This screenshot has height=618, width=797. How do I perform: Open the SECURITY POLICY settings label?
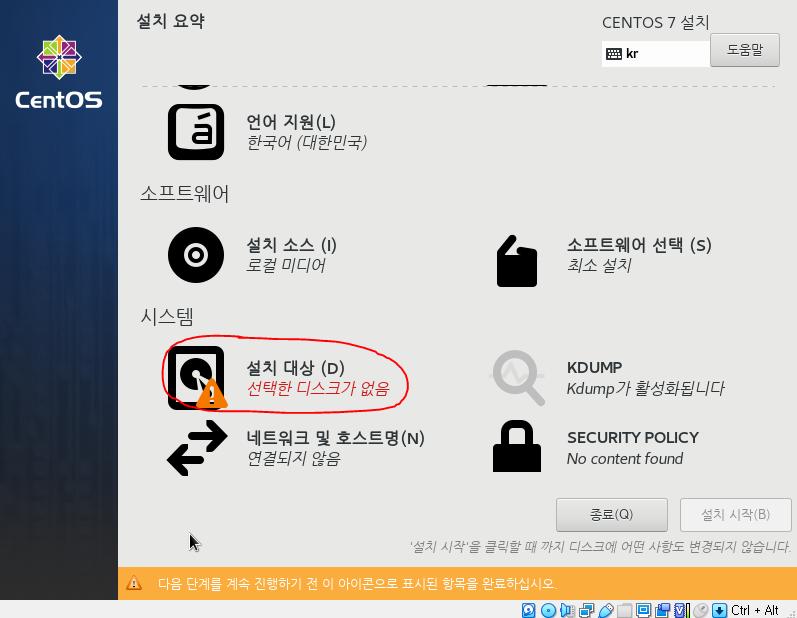point(633,438)
